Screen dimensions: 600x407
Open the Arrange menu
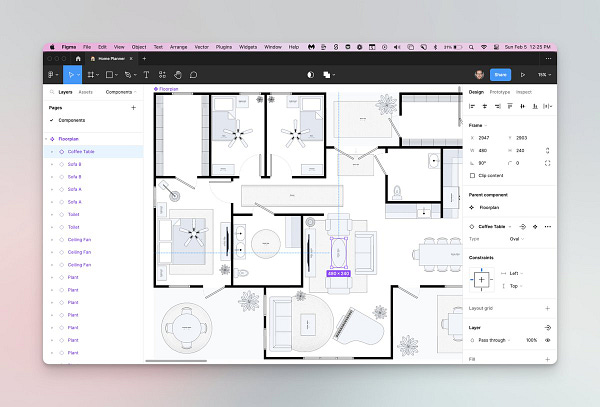click(x=178, y=47)
